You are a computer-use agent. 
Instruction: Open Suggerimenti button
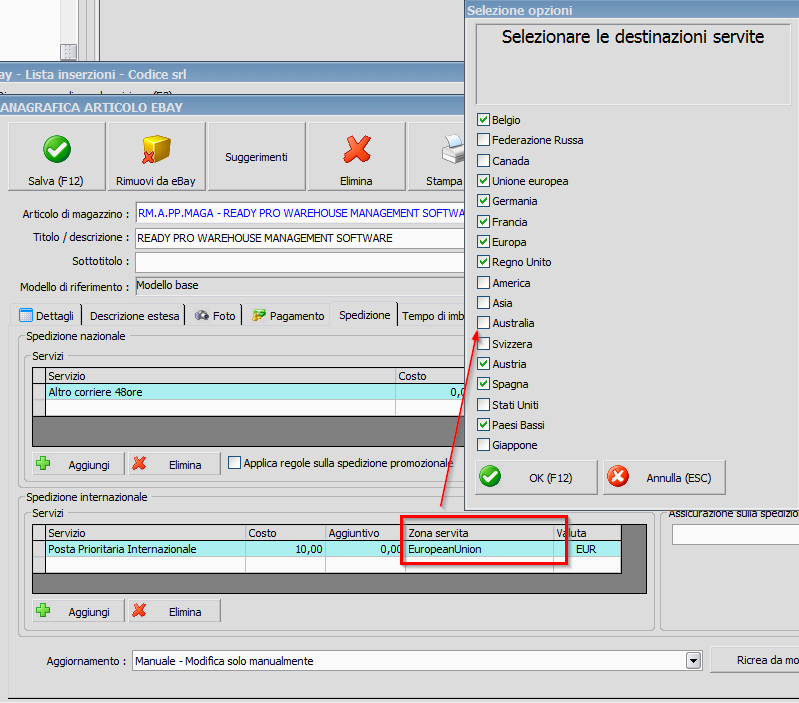[256, 156]
